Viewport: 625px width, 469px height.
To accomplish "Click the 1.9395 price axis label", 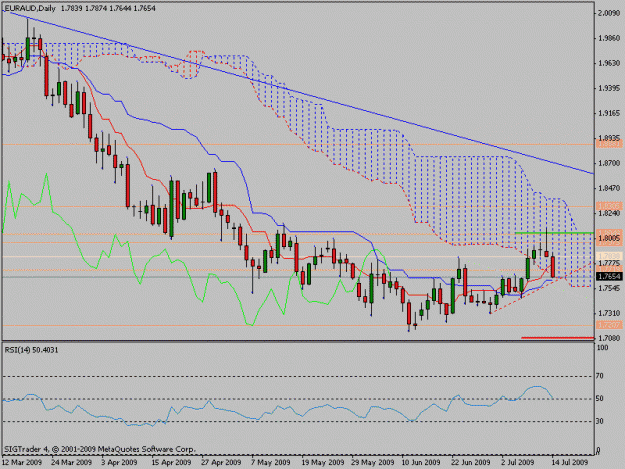I will point(609,88).
